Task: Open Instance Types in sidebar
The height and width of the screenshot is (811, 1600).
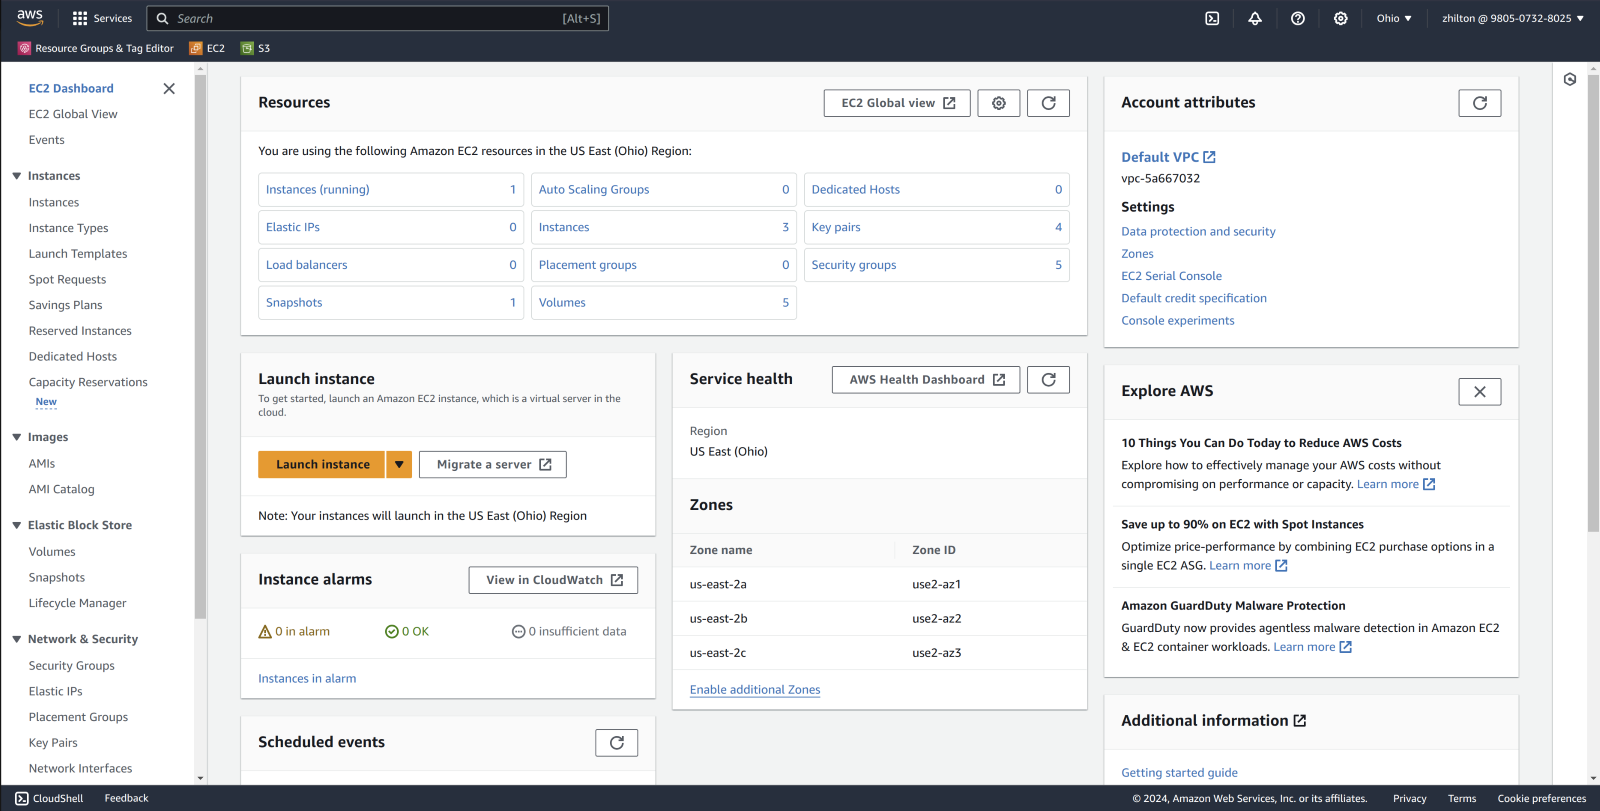Action: click(69, 228)
